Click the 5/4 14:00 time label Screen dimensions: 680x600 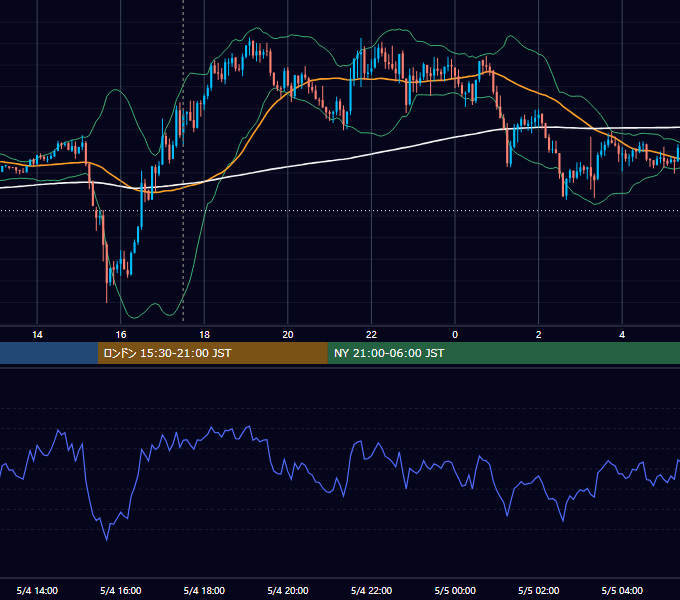pos(37,590)
